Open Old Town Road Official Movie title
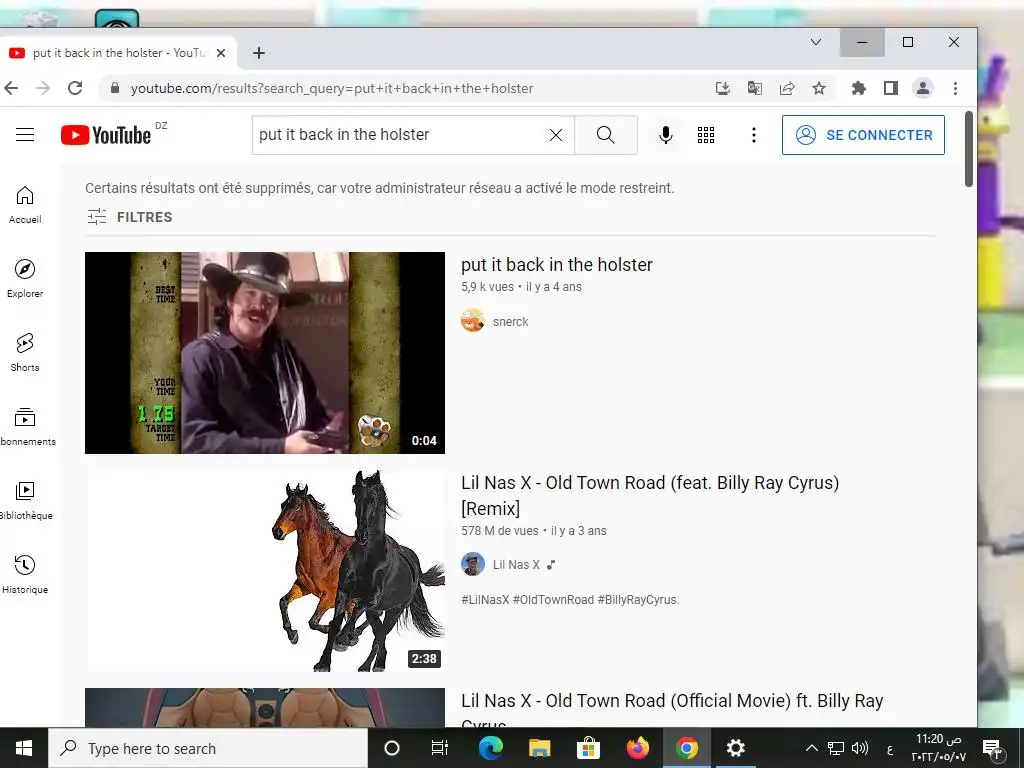 pos(672,709)
